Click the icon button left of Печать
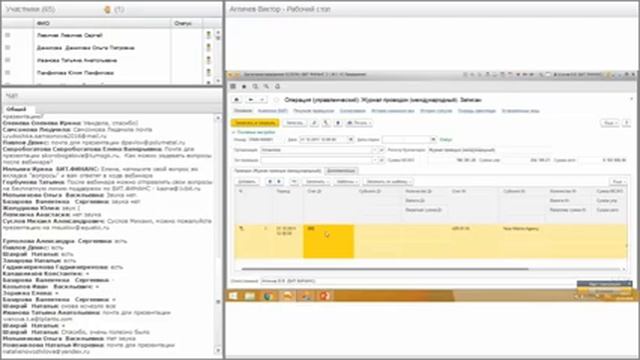 338,123
